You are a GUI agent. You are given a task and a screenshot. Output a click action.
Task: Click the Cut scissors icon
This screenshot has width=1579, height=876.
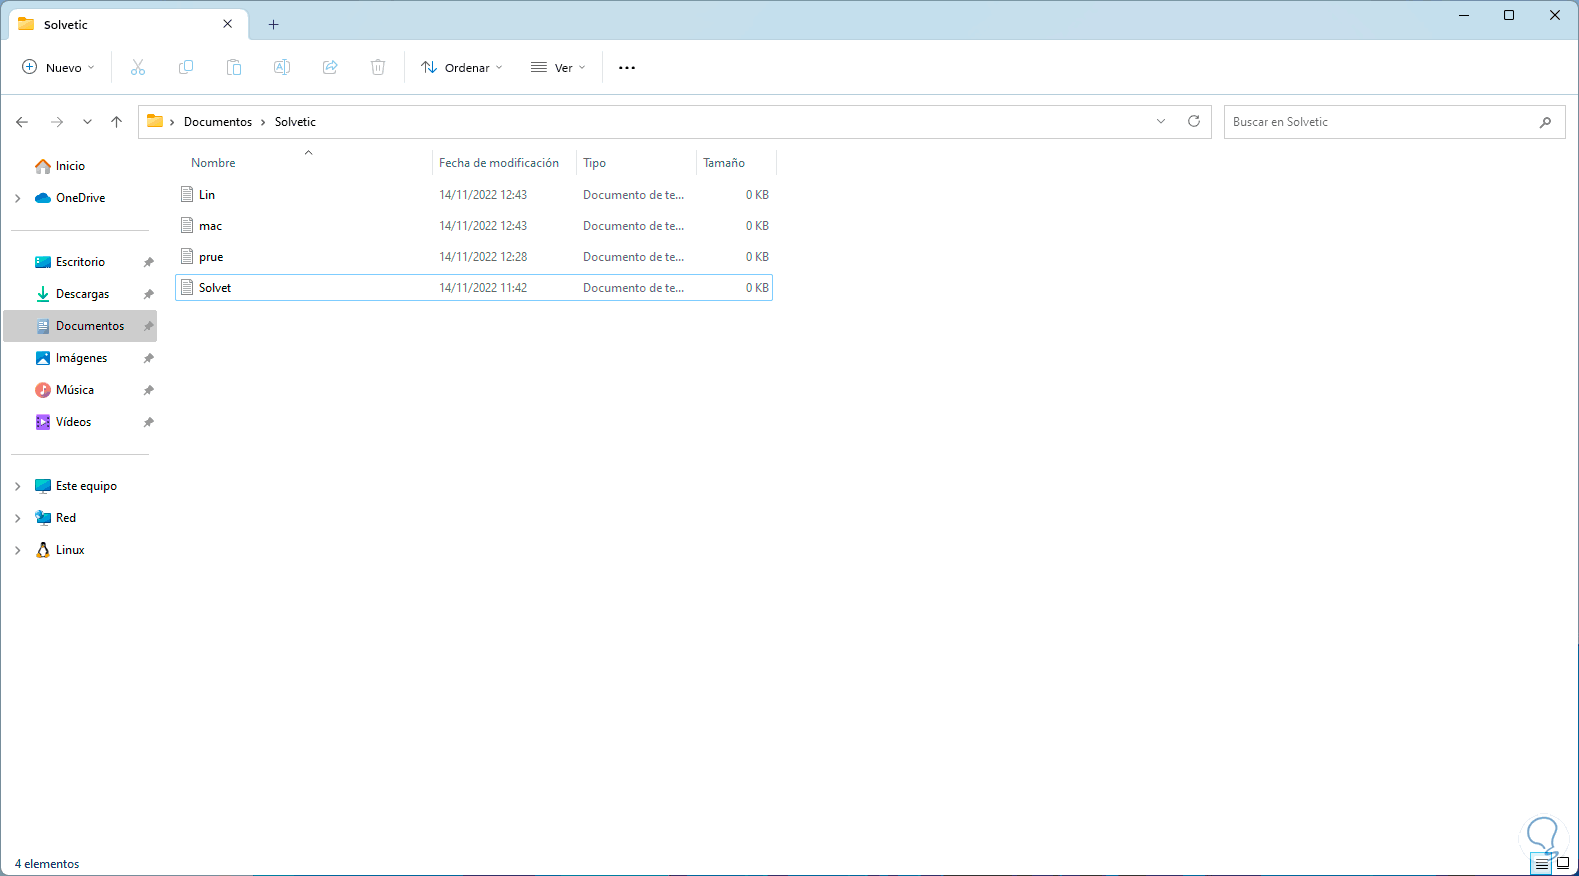pos(138,67)
